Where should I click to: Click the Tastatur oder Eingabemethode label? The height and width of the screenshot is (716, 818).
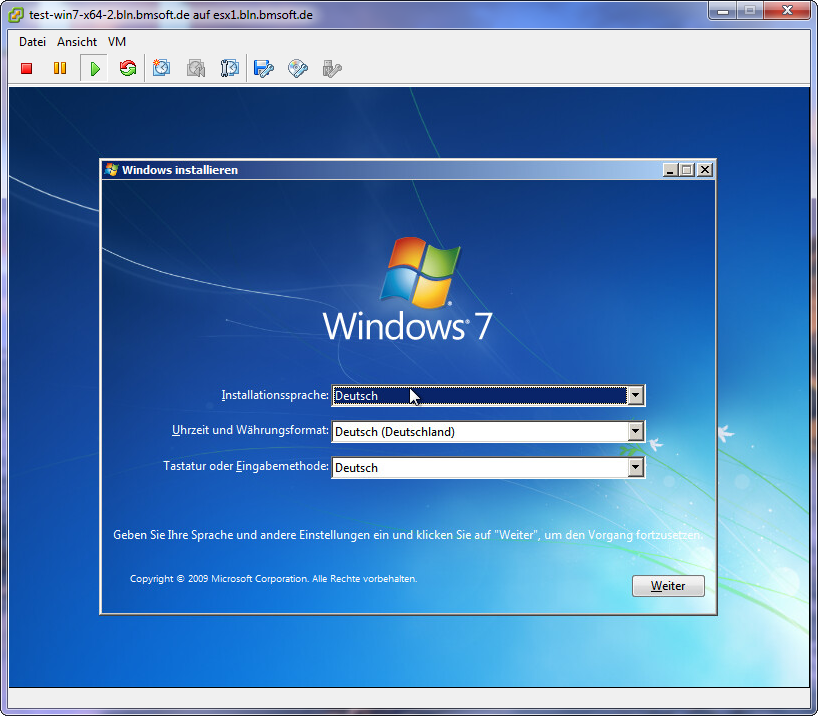(246, 466)
